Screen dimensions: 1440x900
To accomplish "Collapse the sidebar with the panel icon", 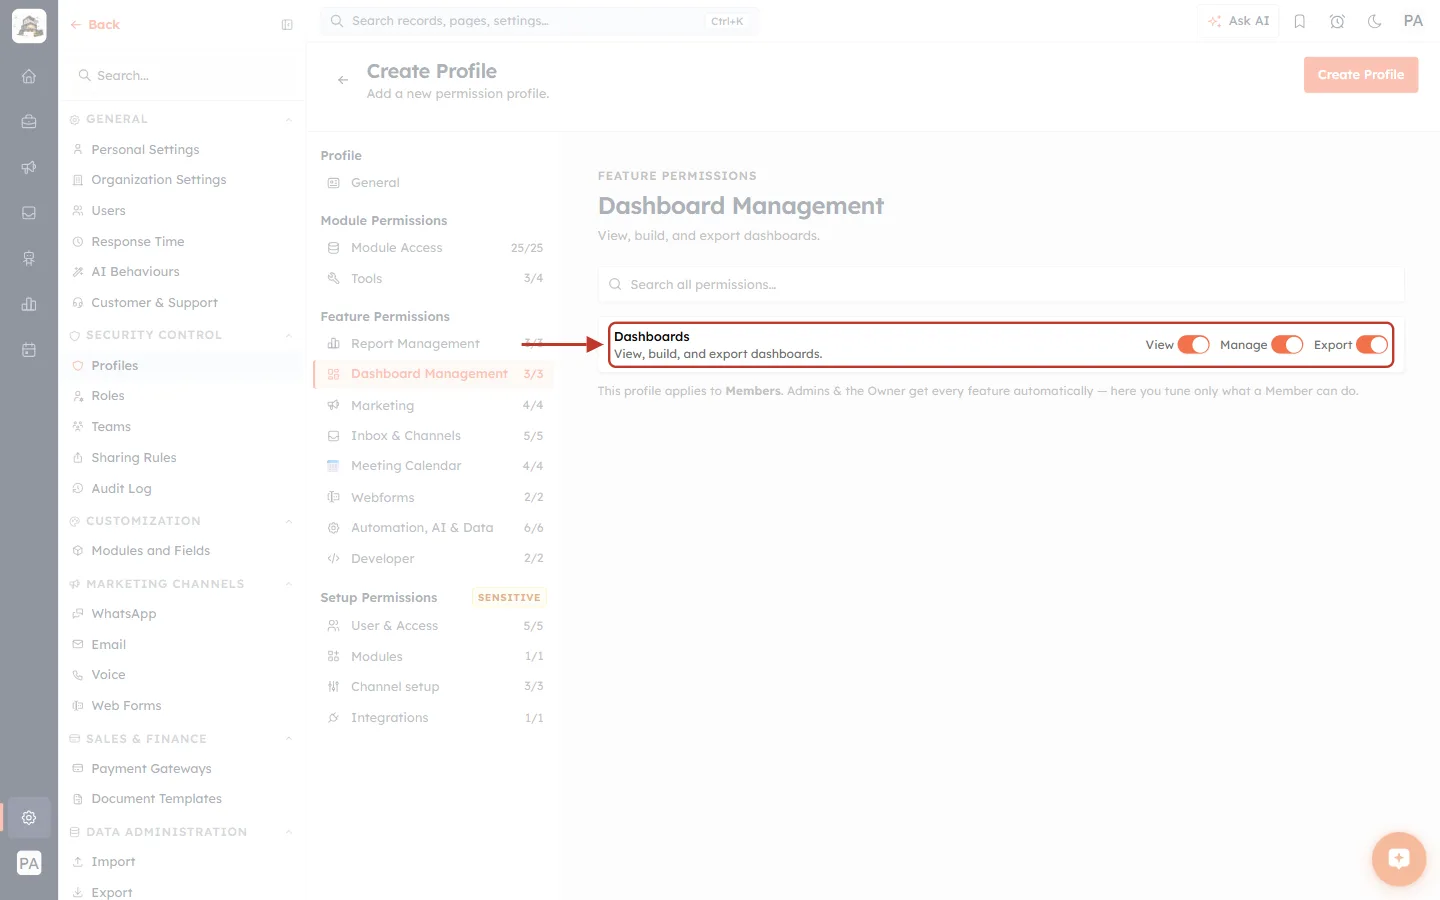I will (x=287, y=25).
